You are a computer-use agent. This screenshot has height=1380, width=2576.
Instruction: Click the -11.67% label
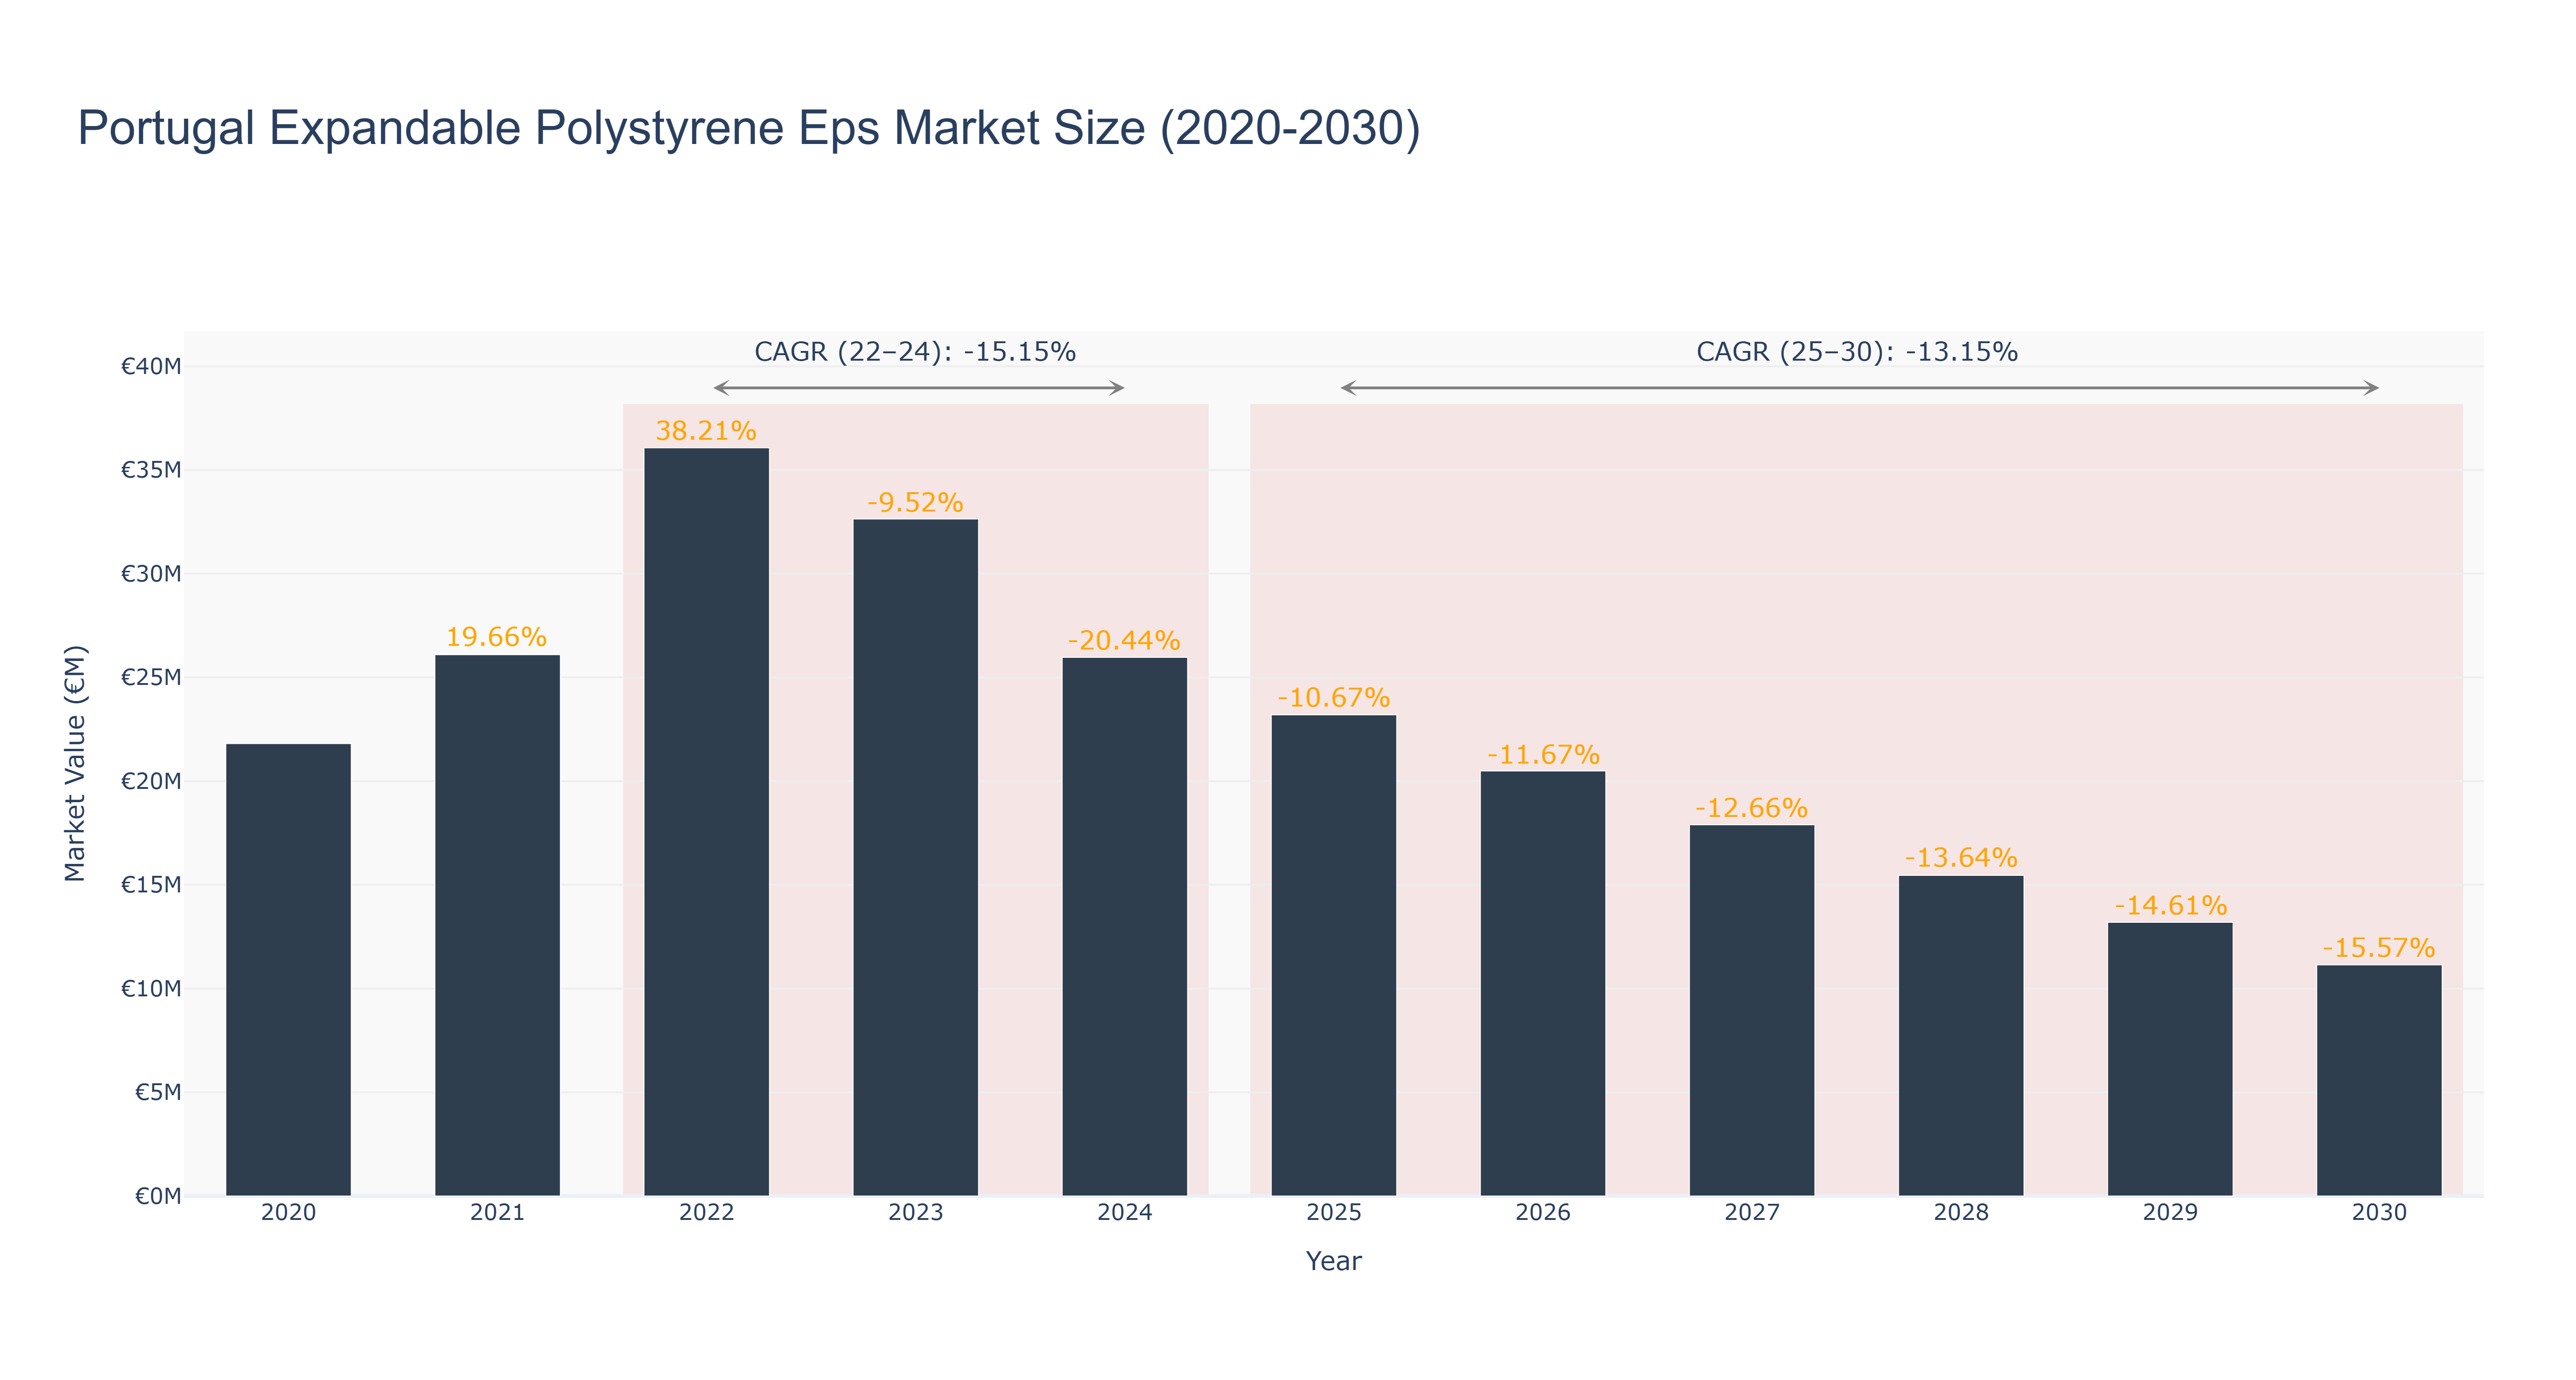click(x=1543, y=754)
